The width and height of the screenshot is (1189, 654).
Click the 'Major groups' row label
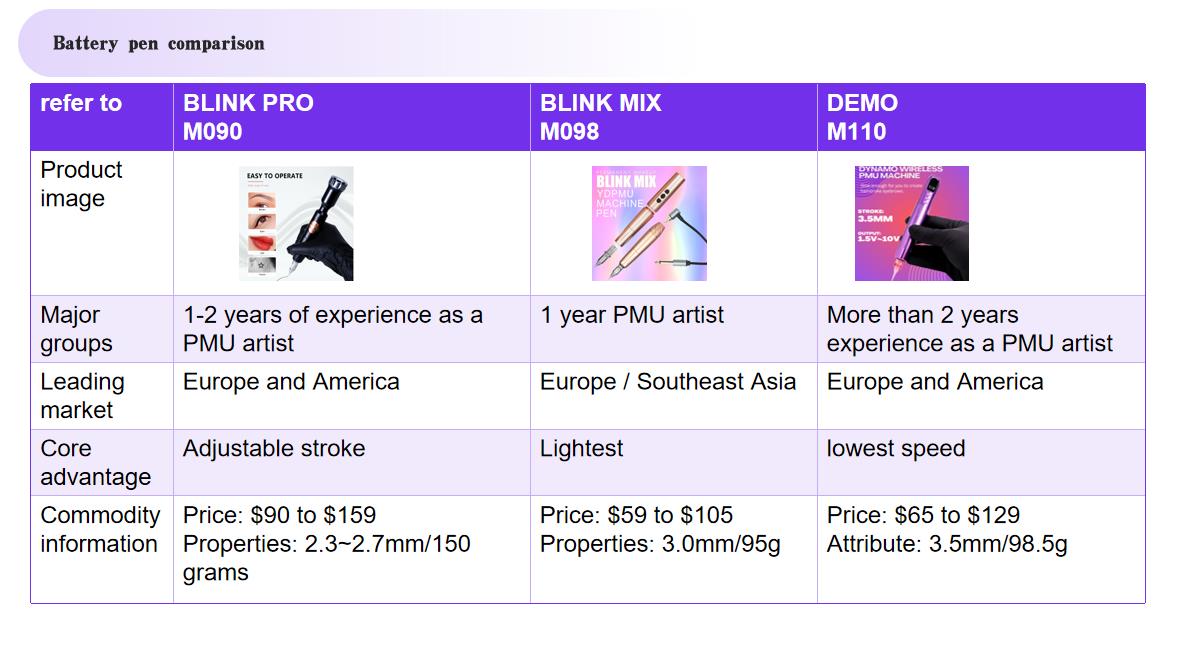click(x=102, y=329)
